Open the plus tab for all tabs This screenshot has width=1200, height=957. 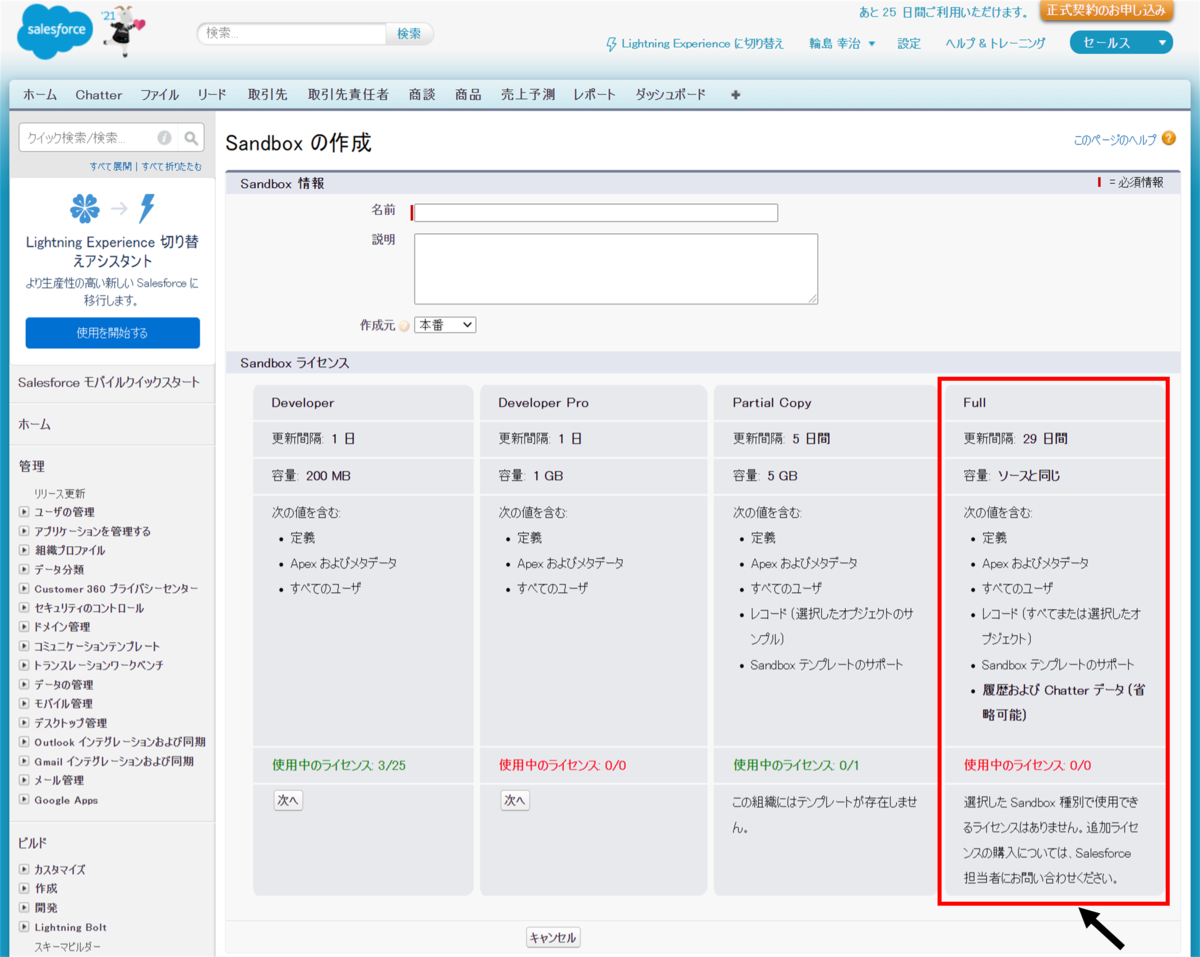(x=736, y=95)
